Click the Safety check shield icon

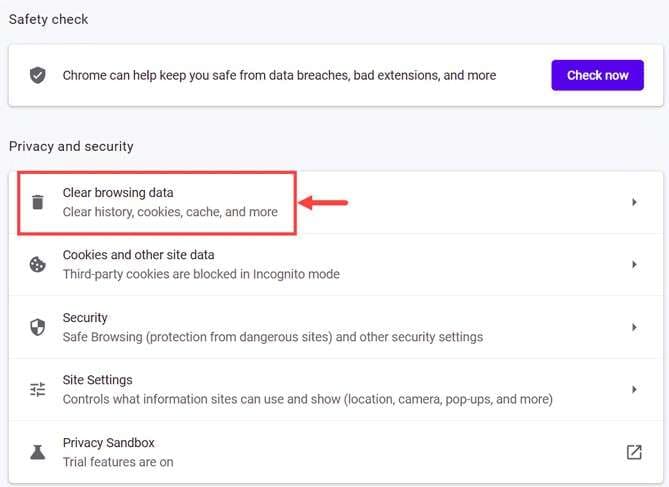tap(38, 76)
